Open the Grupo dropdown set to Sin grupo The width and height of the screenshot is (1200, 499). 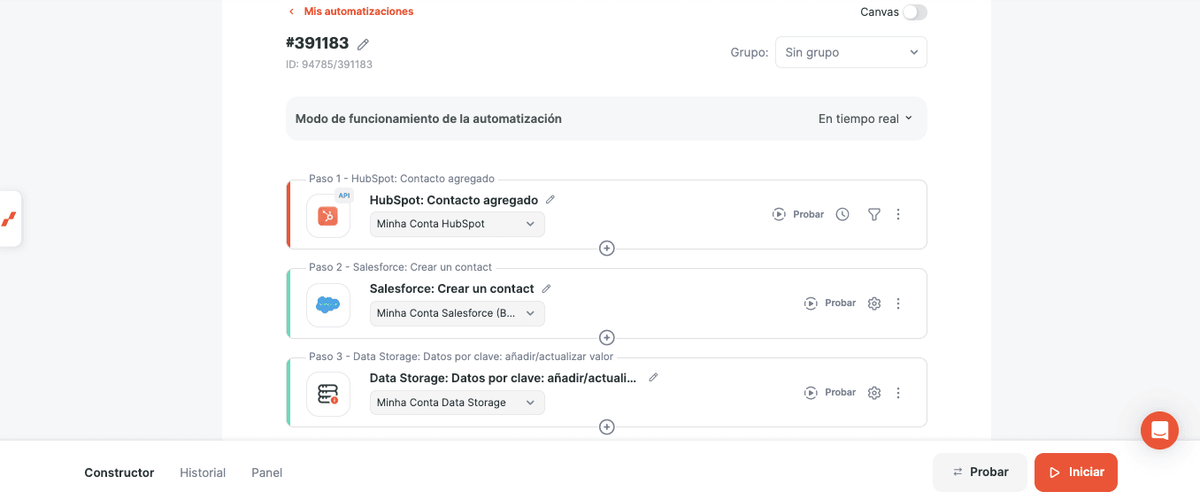pyautogui.click(x=851, y=52)
